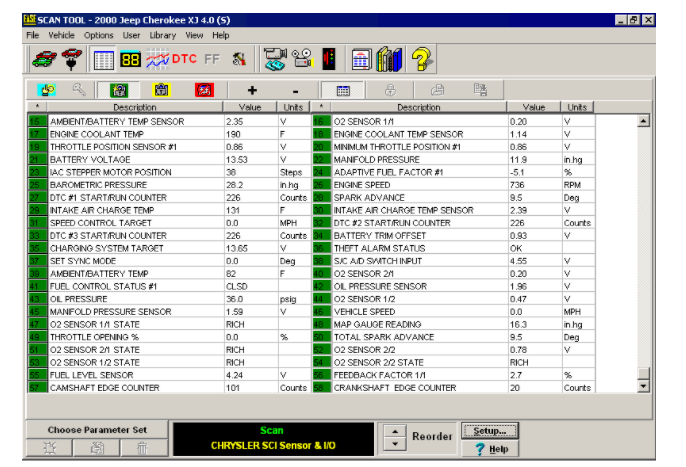Click the black LED indicator panel icon
This screenshot has height=467, width=686.
click(x=329, y=59)
